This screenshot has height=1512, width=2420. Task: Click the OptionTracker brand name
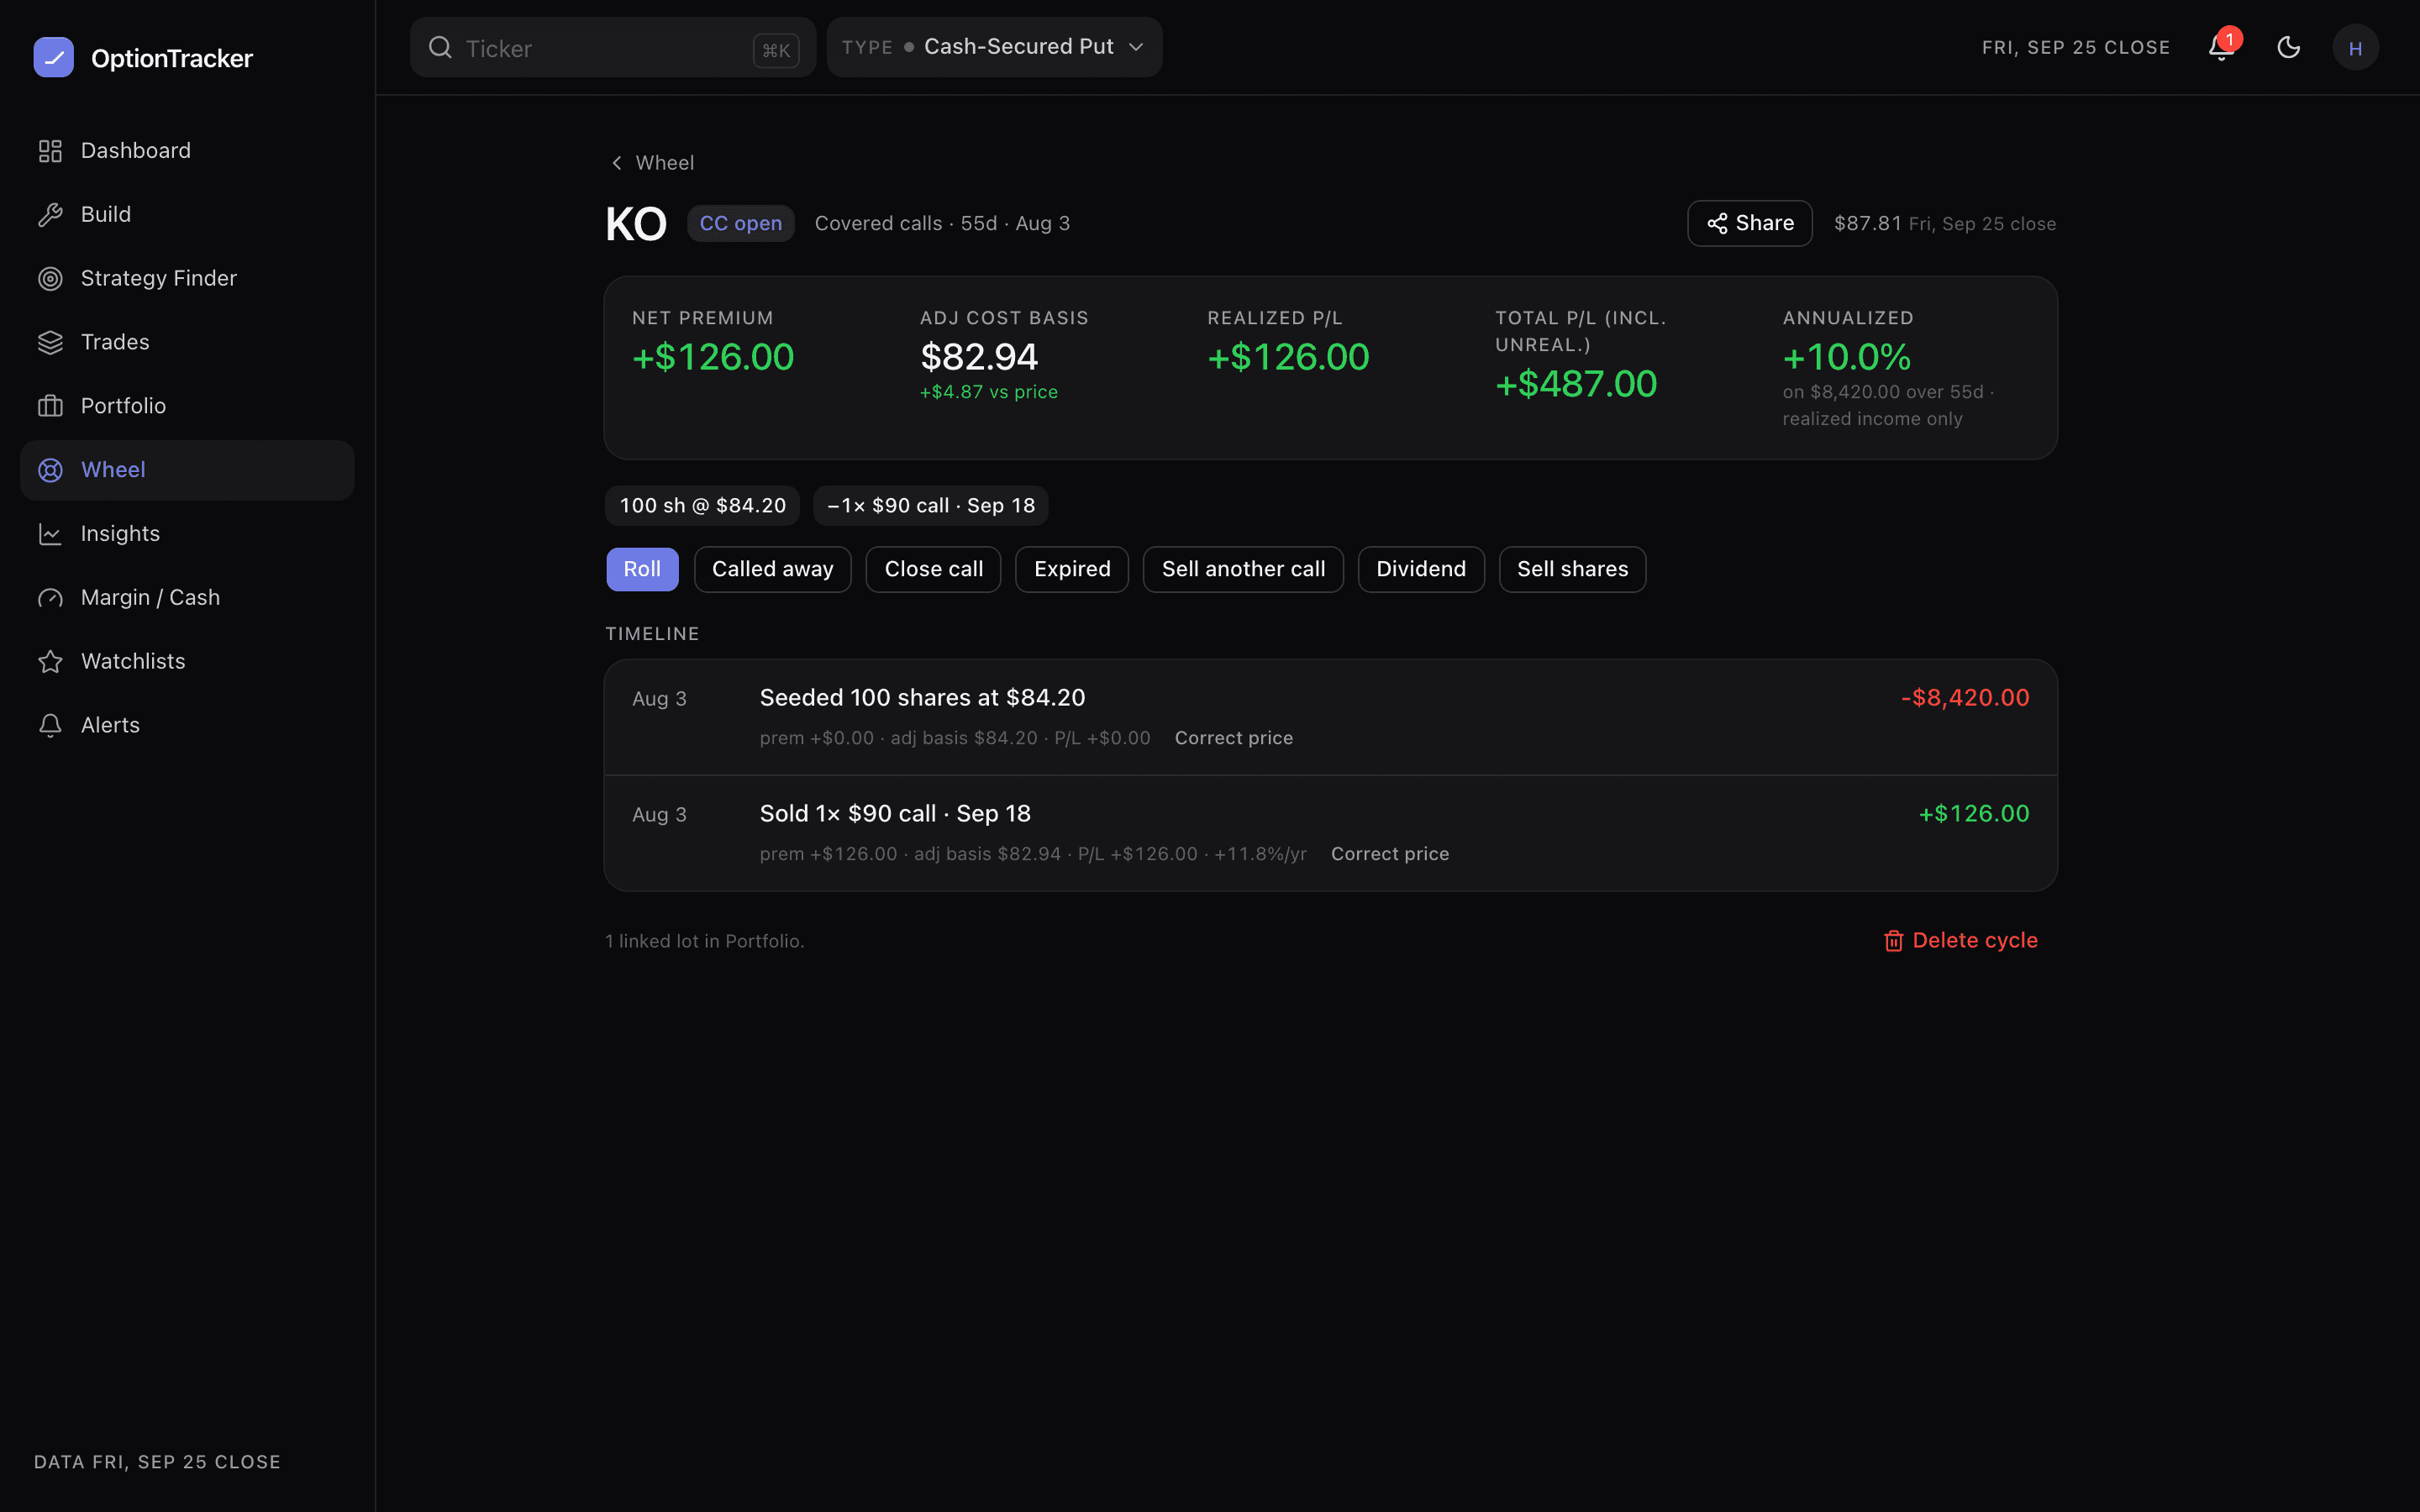click(x=172, y=58)
